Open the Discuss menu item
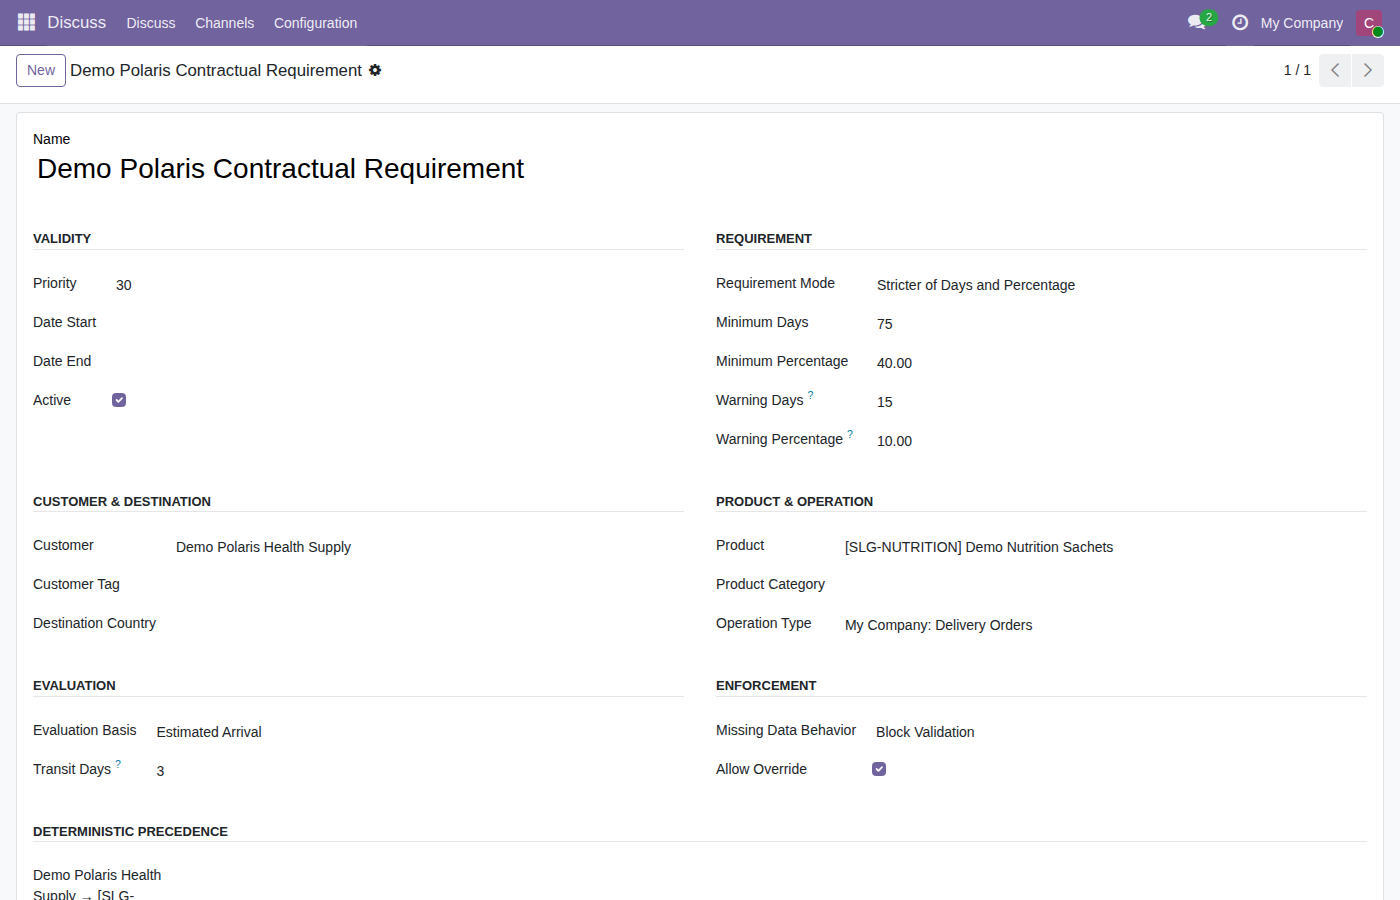The height and width of the screenshot is (900, 1400). (151, 22)
